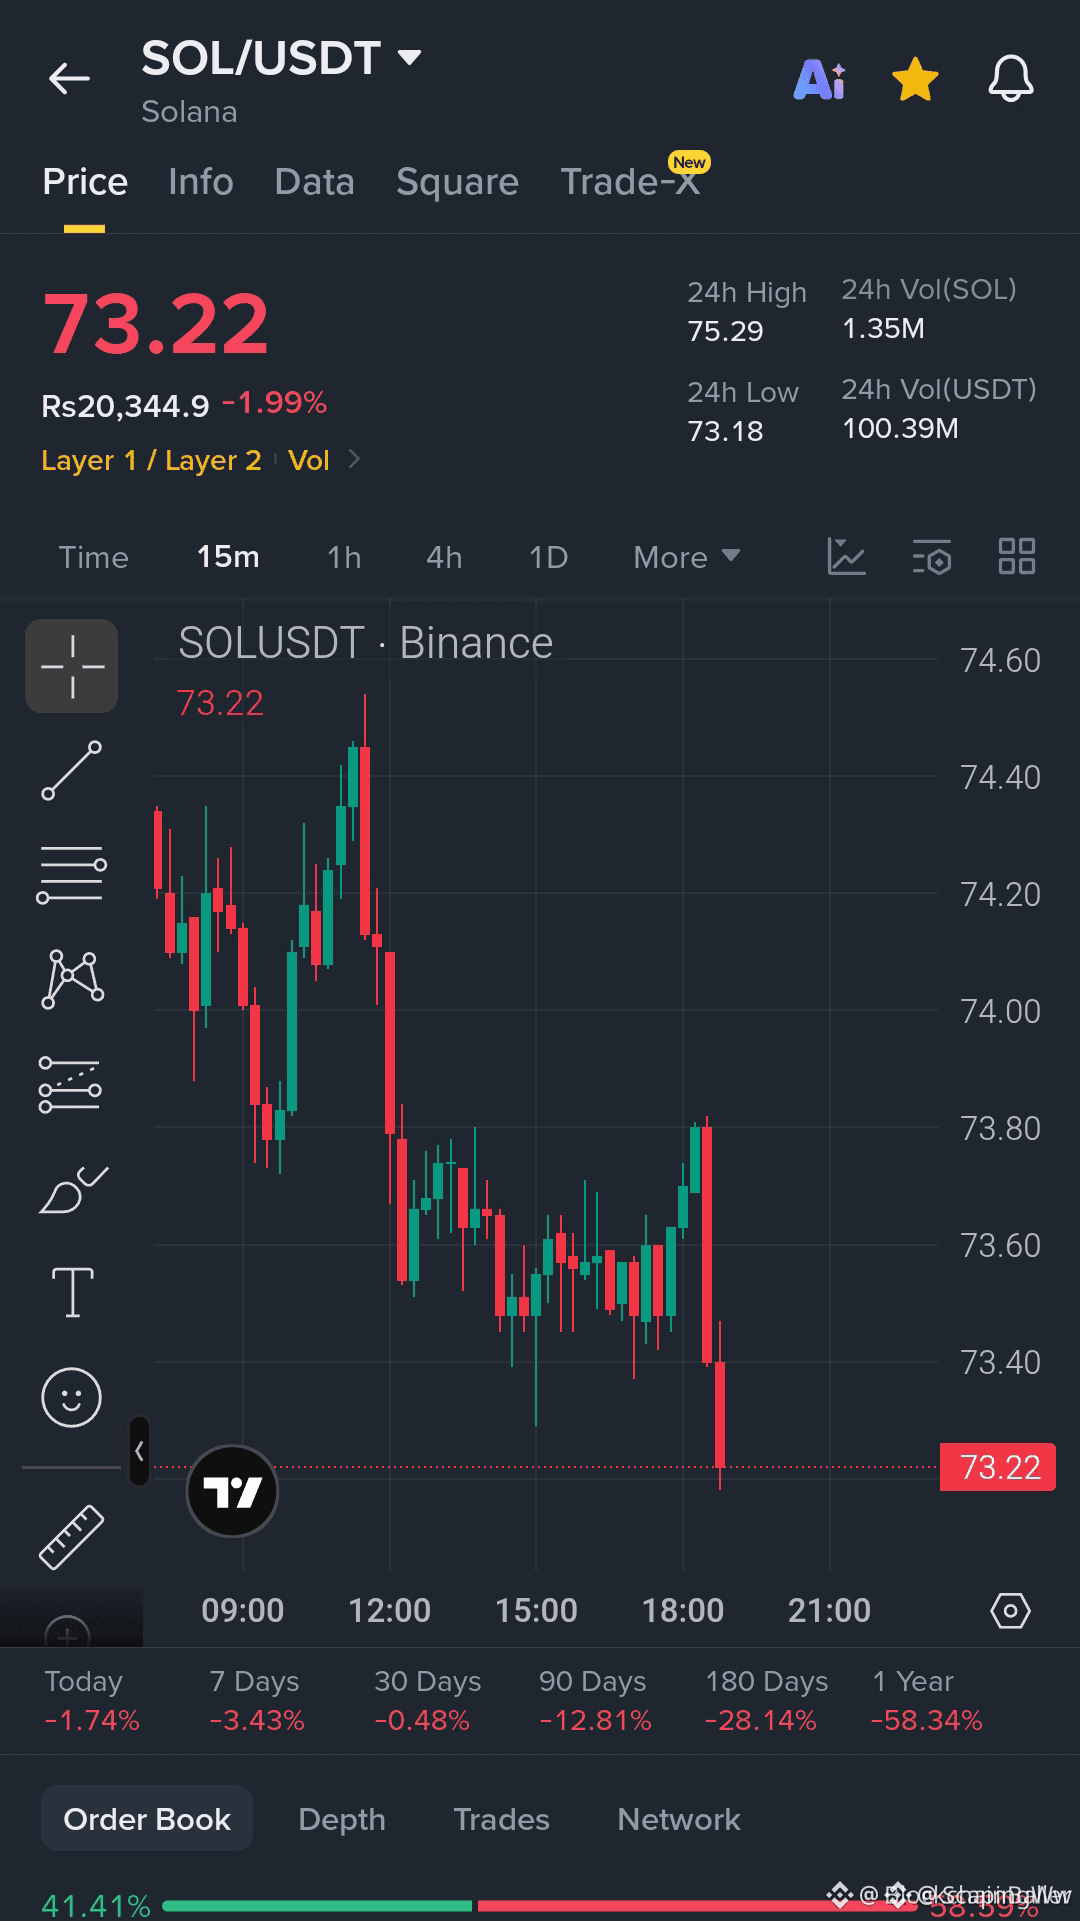Select the 4h chart interval
1080x1921 pixels.
444,557
